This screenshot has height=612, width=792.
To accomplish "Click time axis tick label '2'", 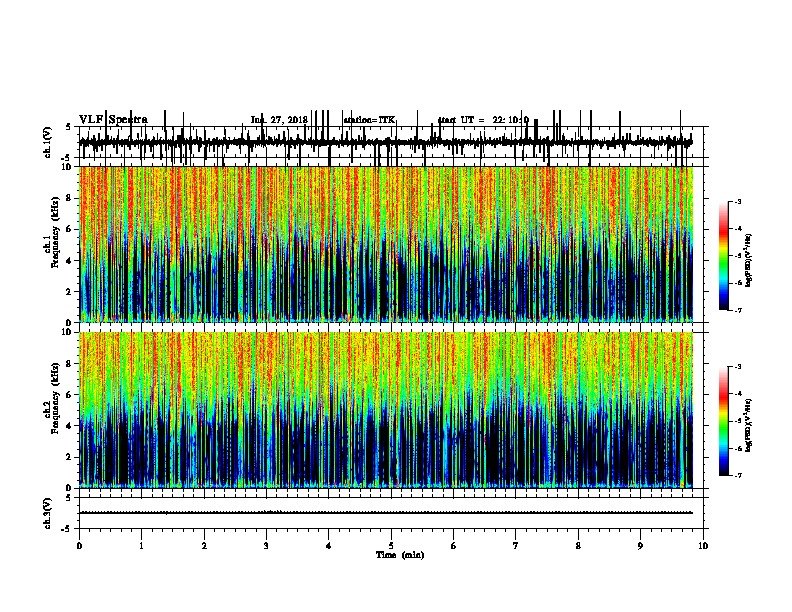I will (x=204, y=546).
